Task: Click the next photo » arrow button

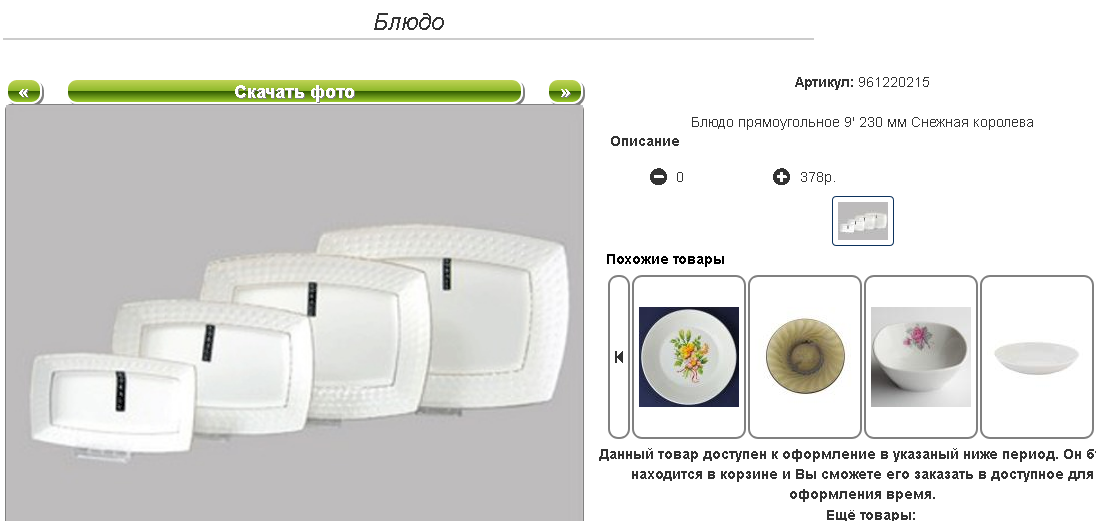Action: click(565, 92)
